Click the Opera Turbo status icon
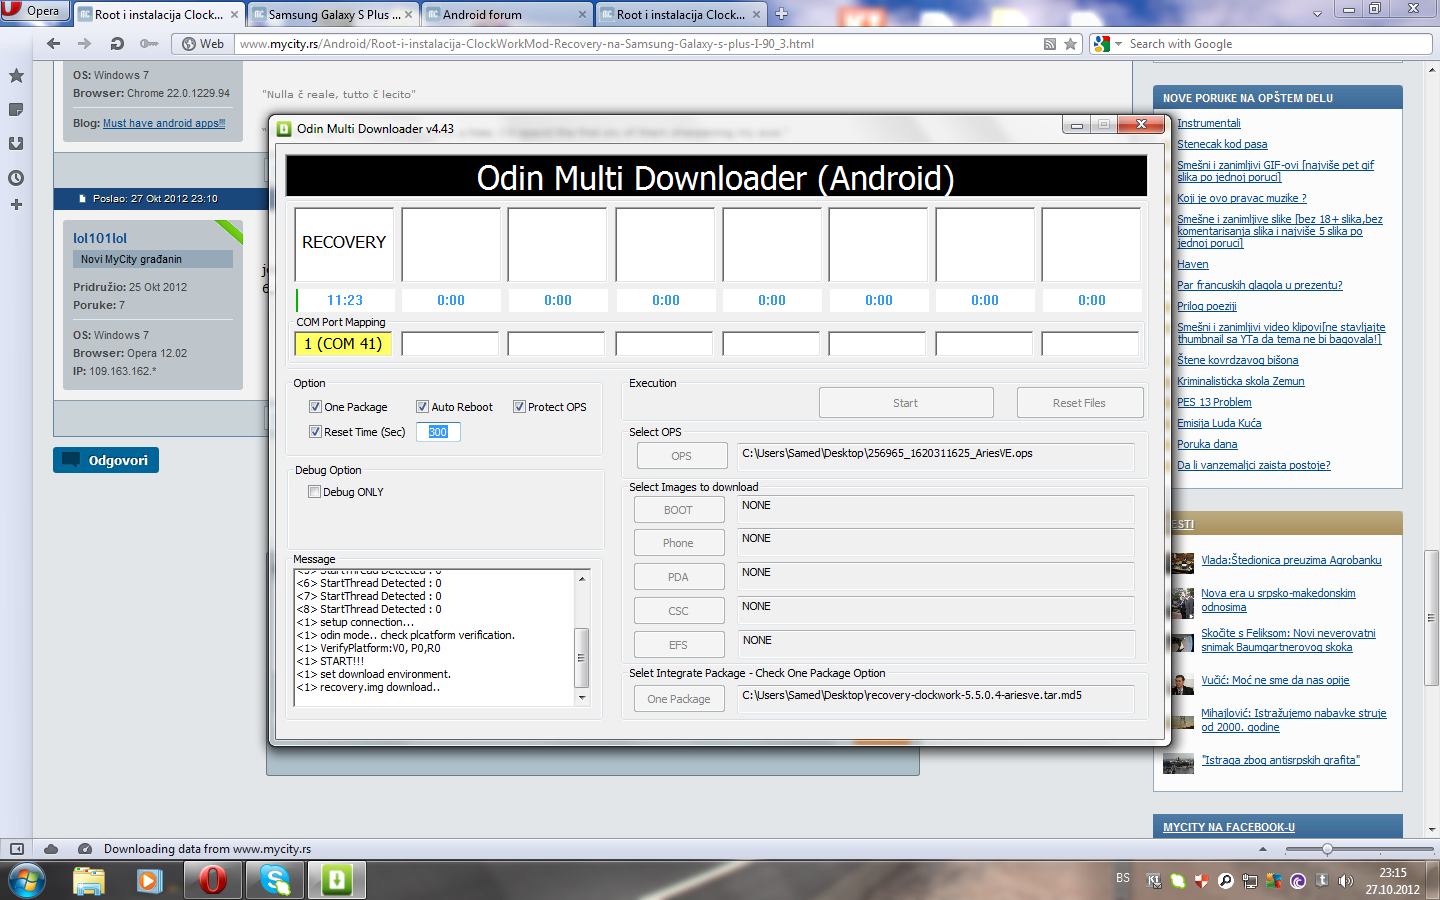 (x=85, y=849)
